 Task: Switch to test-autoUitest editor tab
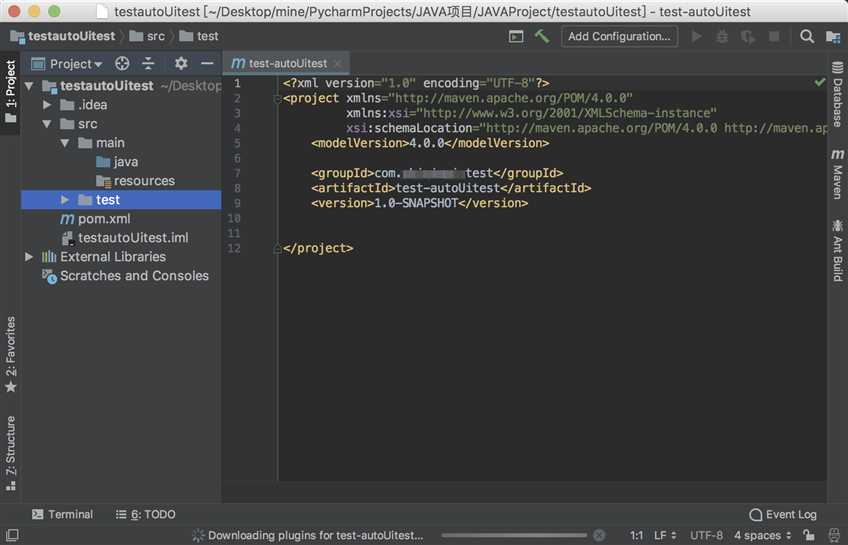tap(288, 64)
